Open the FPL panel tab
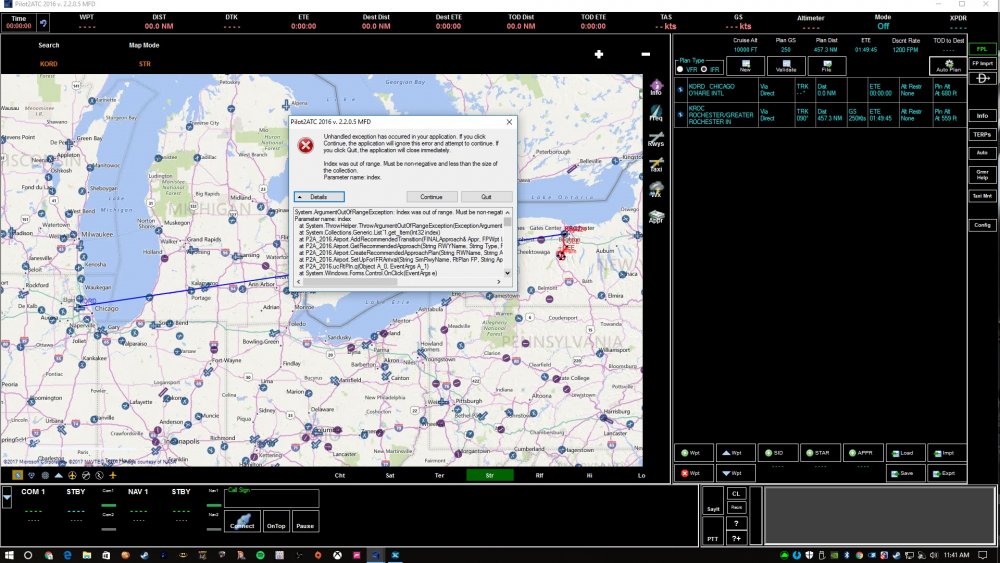Screen dimensions: 1000x563 pyautogui.click(x=982, y=49)
